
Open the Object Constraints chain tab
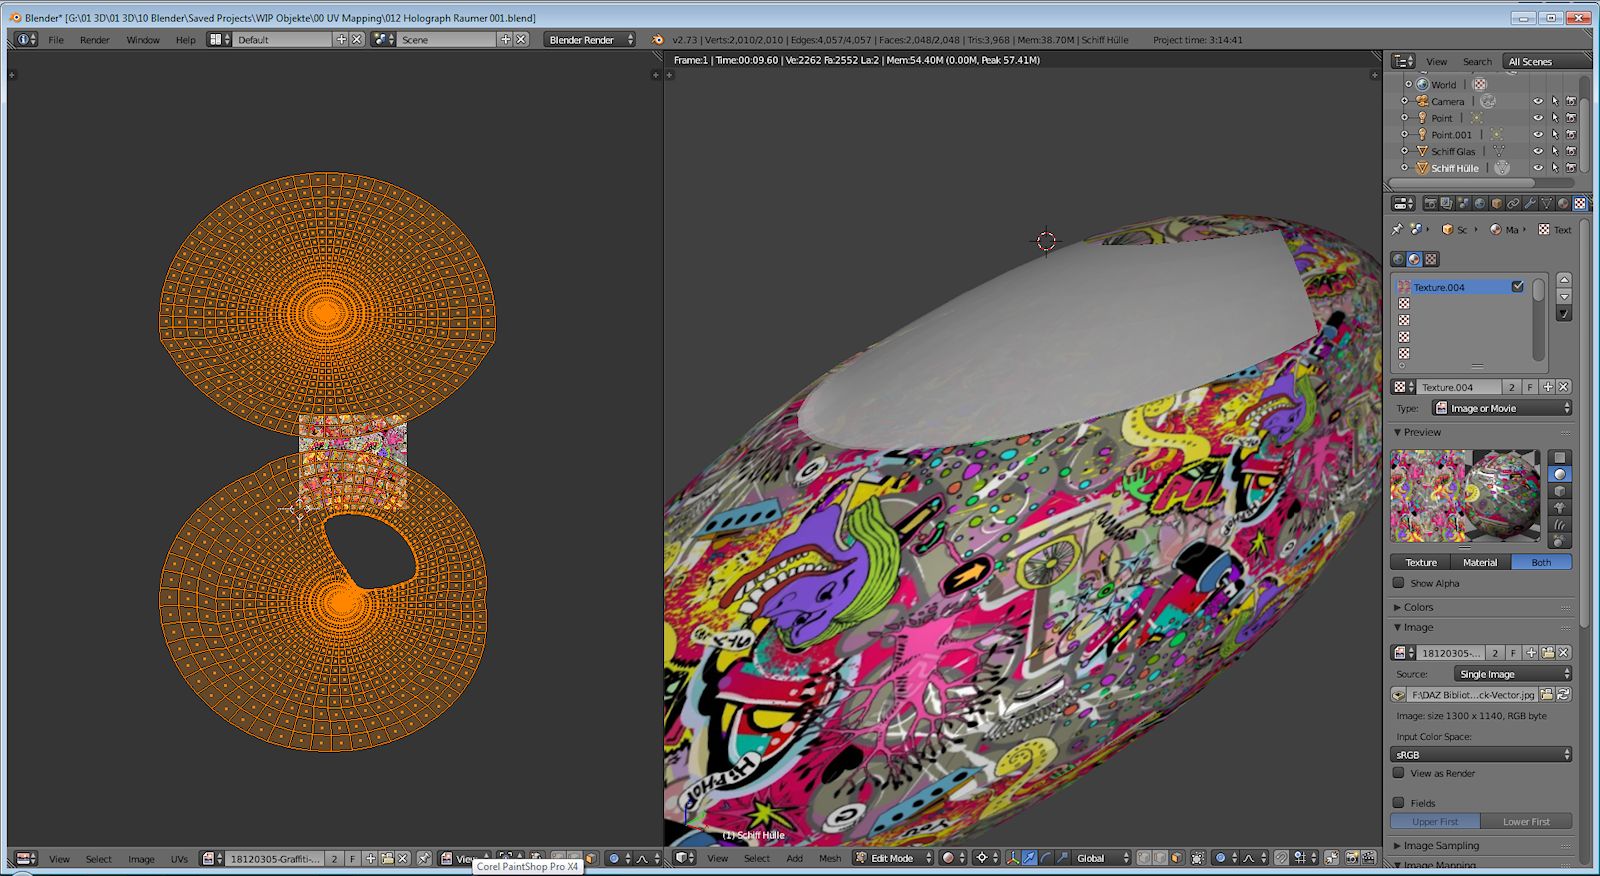point(1513,203)
